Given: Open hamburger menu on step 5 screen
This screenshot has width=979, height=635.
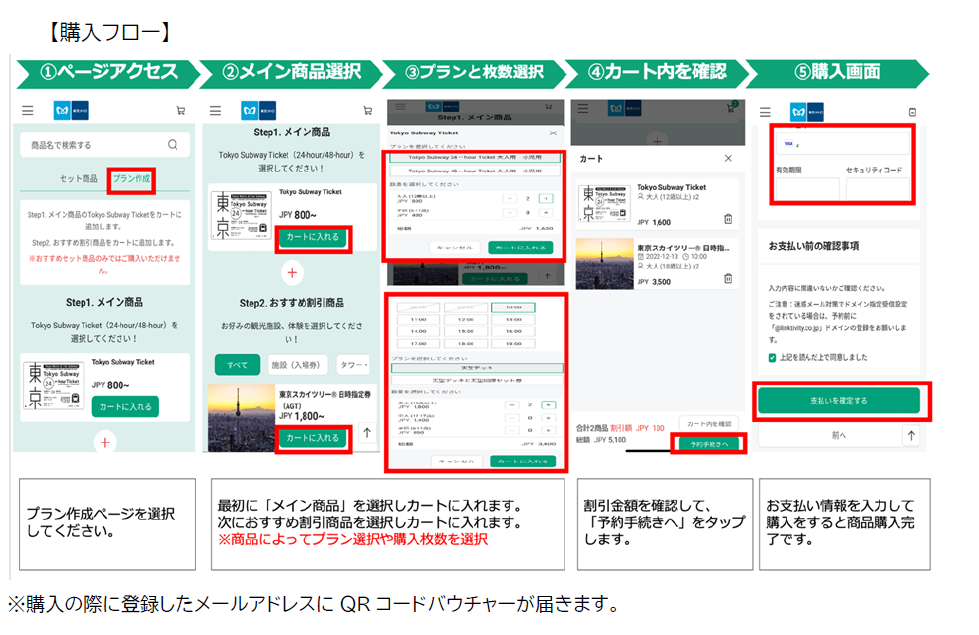Looking at the screenshot, I should (765, 112).
